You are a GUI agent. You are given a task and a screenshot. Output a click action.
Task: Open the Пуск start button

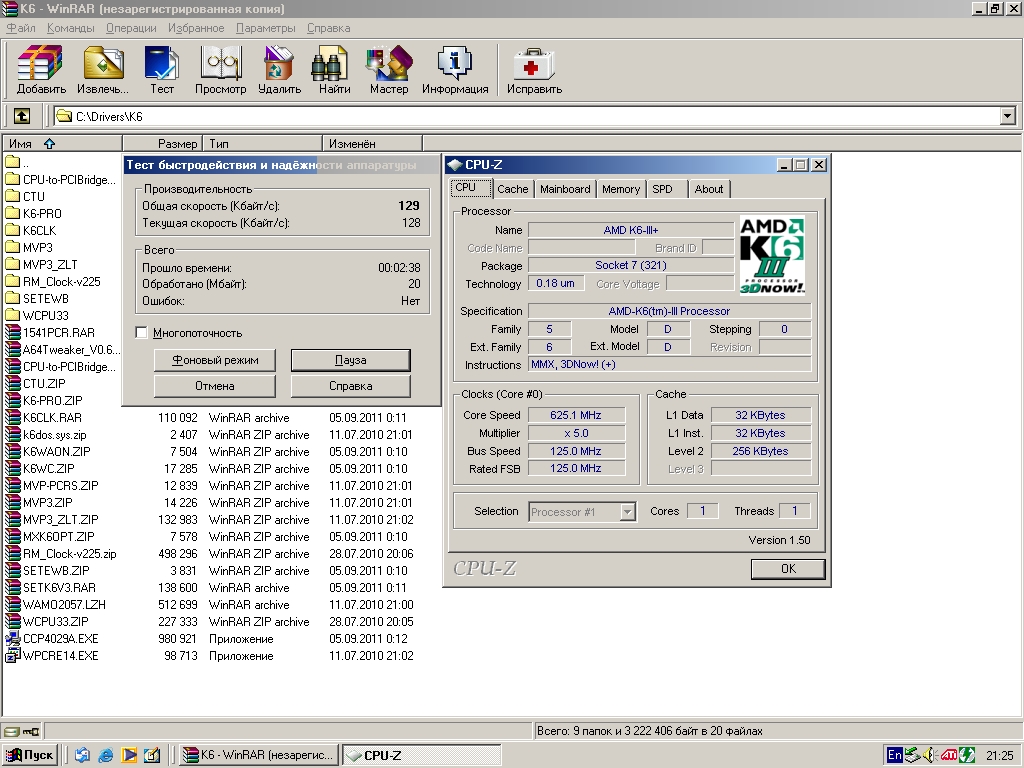(31, 755)
